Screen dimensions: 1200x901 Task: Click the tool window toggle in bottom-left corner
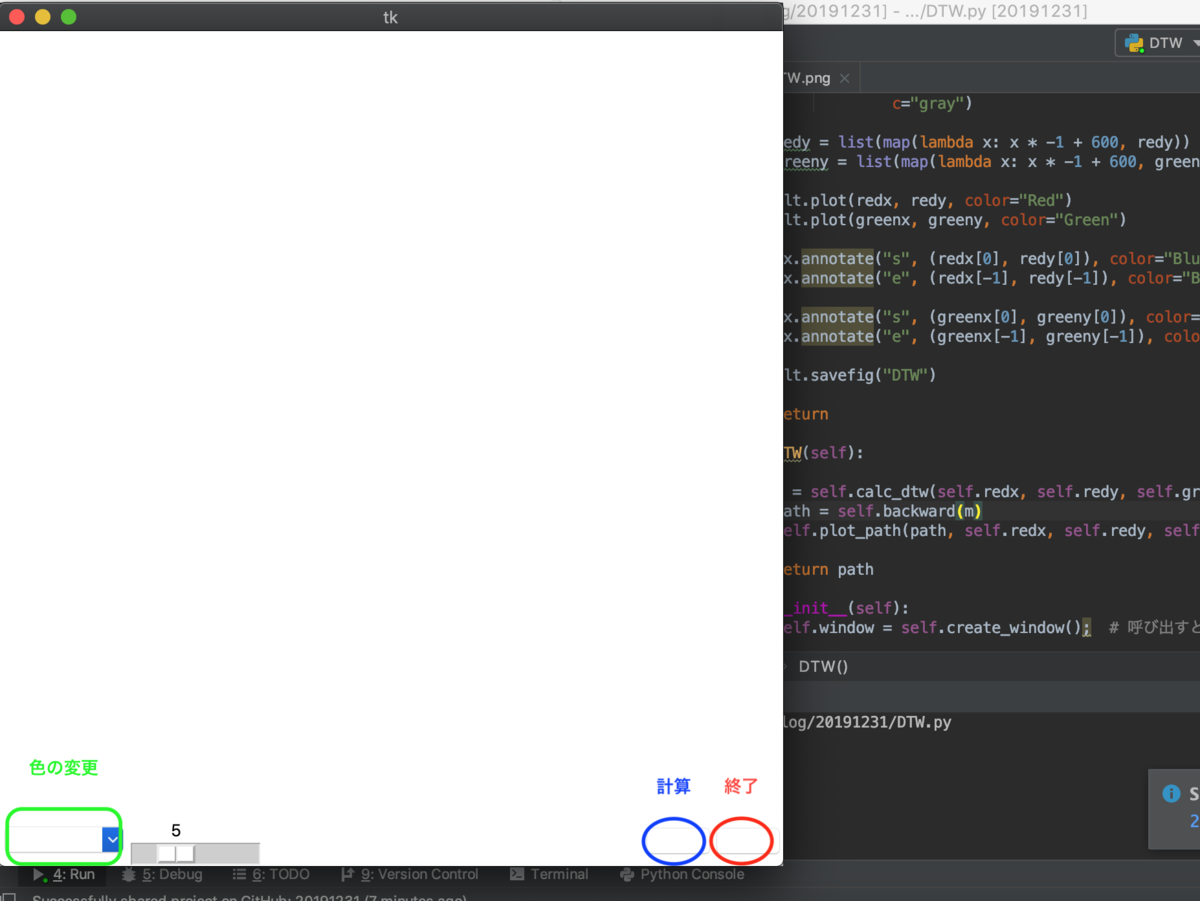click(8, 897)
